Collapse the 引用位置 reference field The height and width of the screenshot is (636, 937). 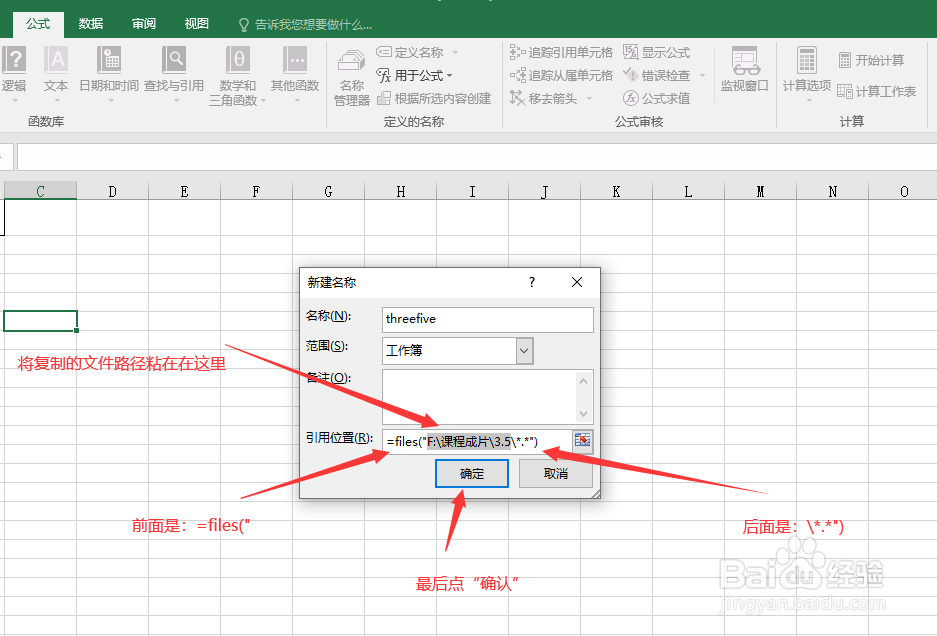pos(581,440)
